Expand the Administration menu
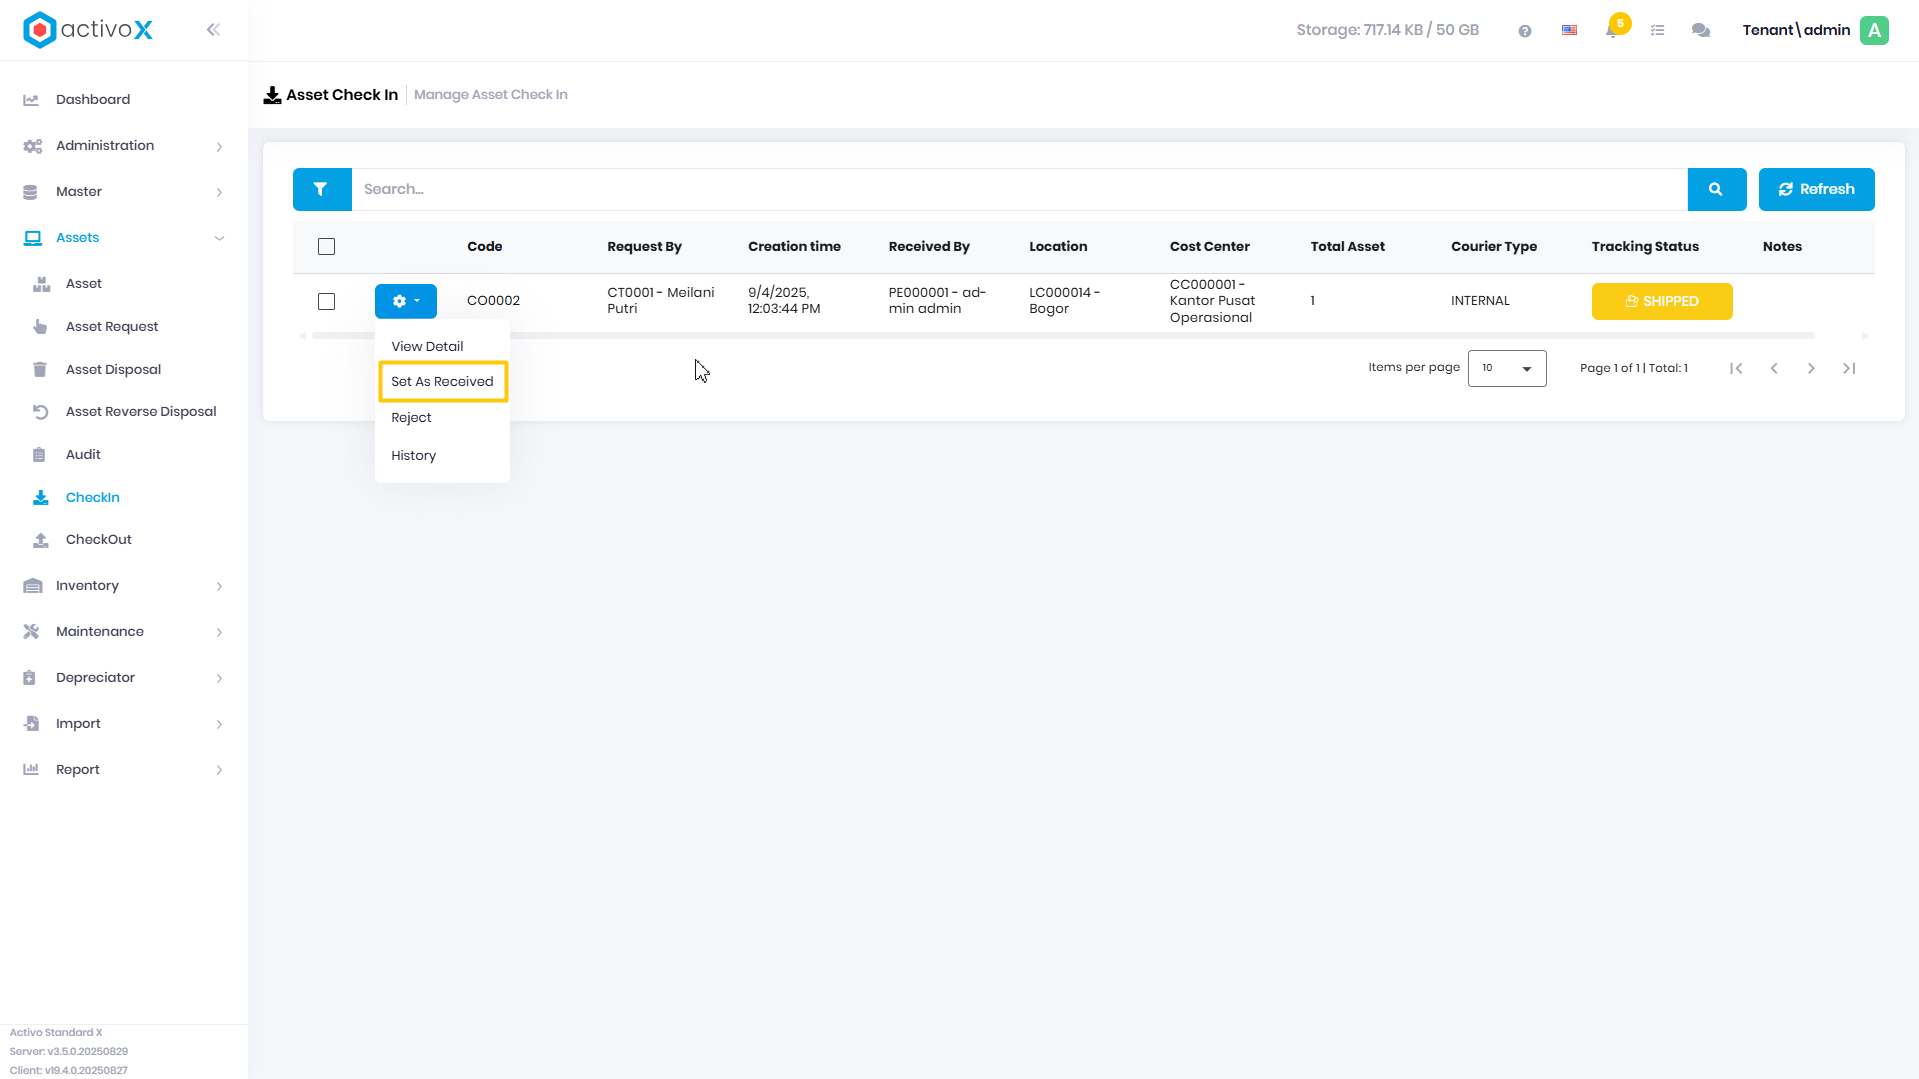The width and height of the screenshot is (1919, 1079). [x=219, y=147]
